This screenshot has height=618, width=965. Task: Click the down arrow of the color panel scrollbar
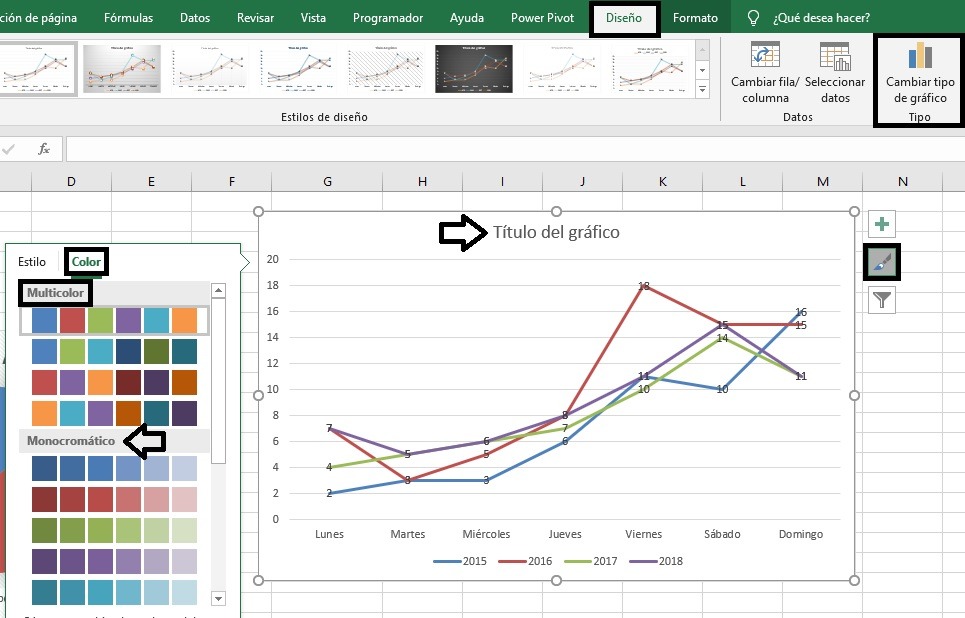(218, 597)
